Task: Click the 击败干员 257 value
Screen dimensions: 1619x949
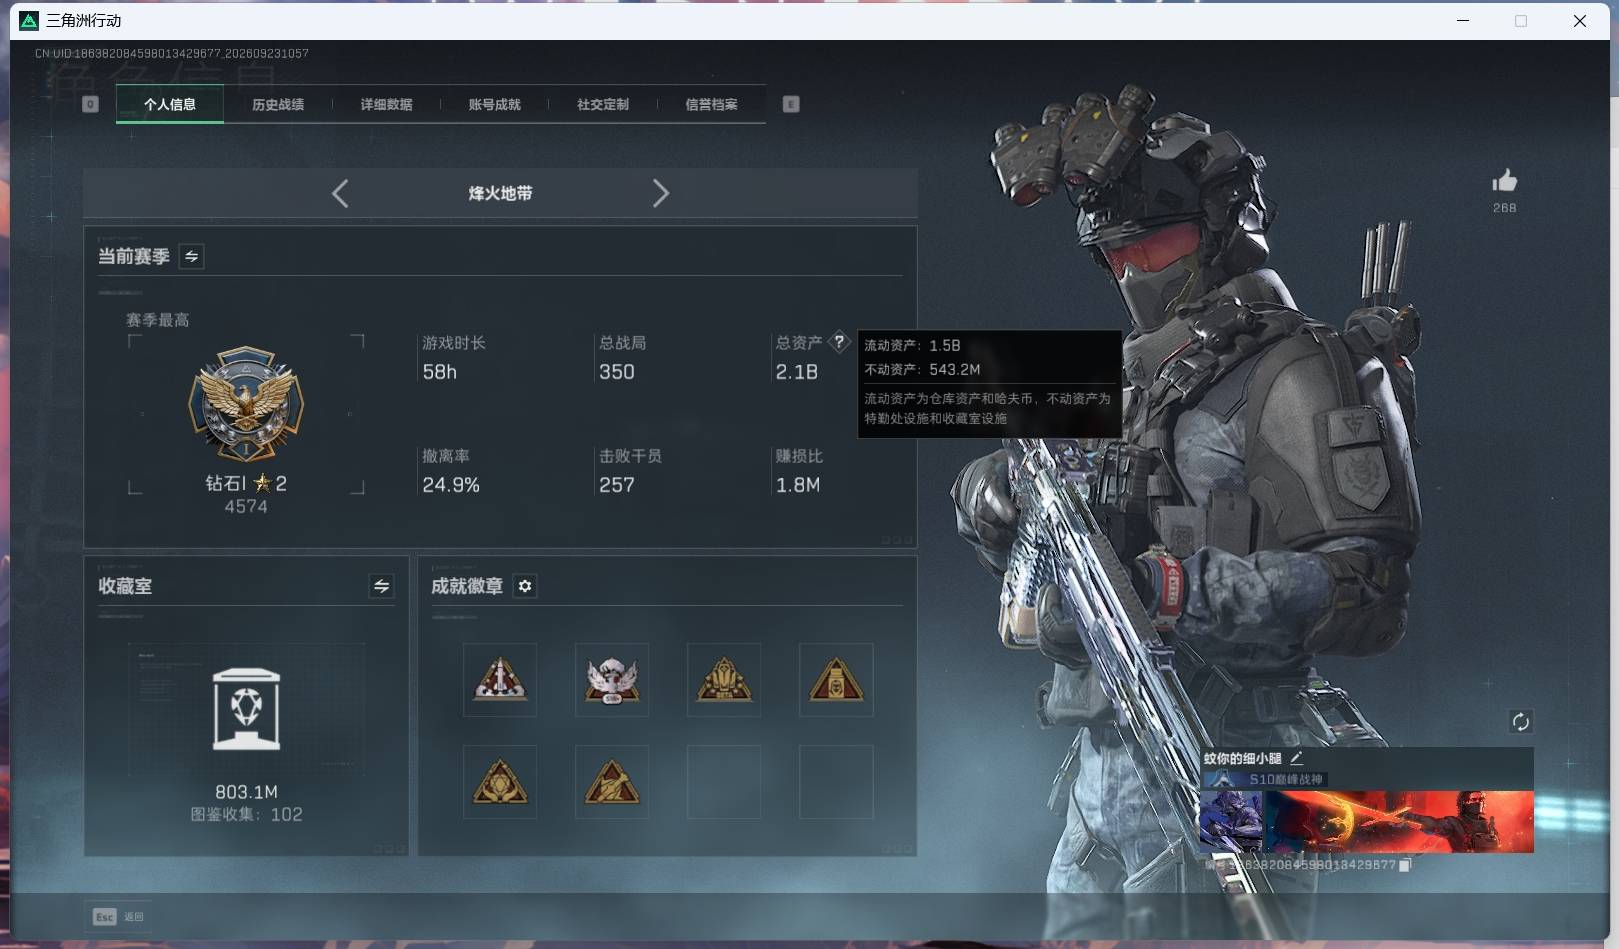Action: coord(616,485)
